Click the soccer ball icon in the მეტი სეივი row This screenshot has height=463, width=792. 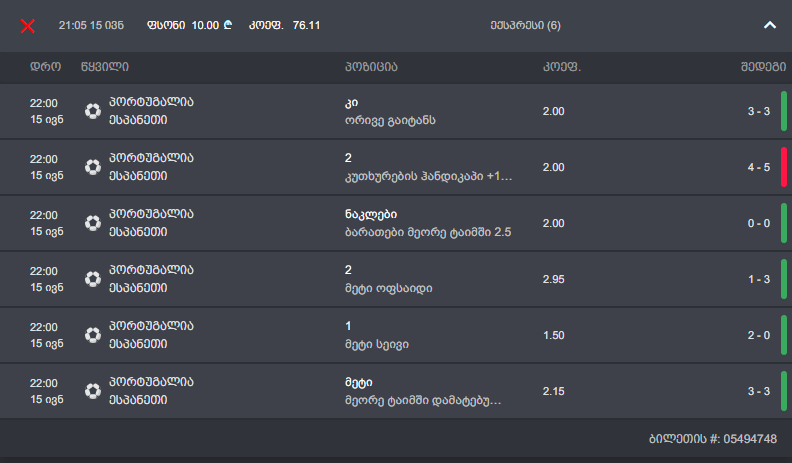[x=93, y=335]
